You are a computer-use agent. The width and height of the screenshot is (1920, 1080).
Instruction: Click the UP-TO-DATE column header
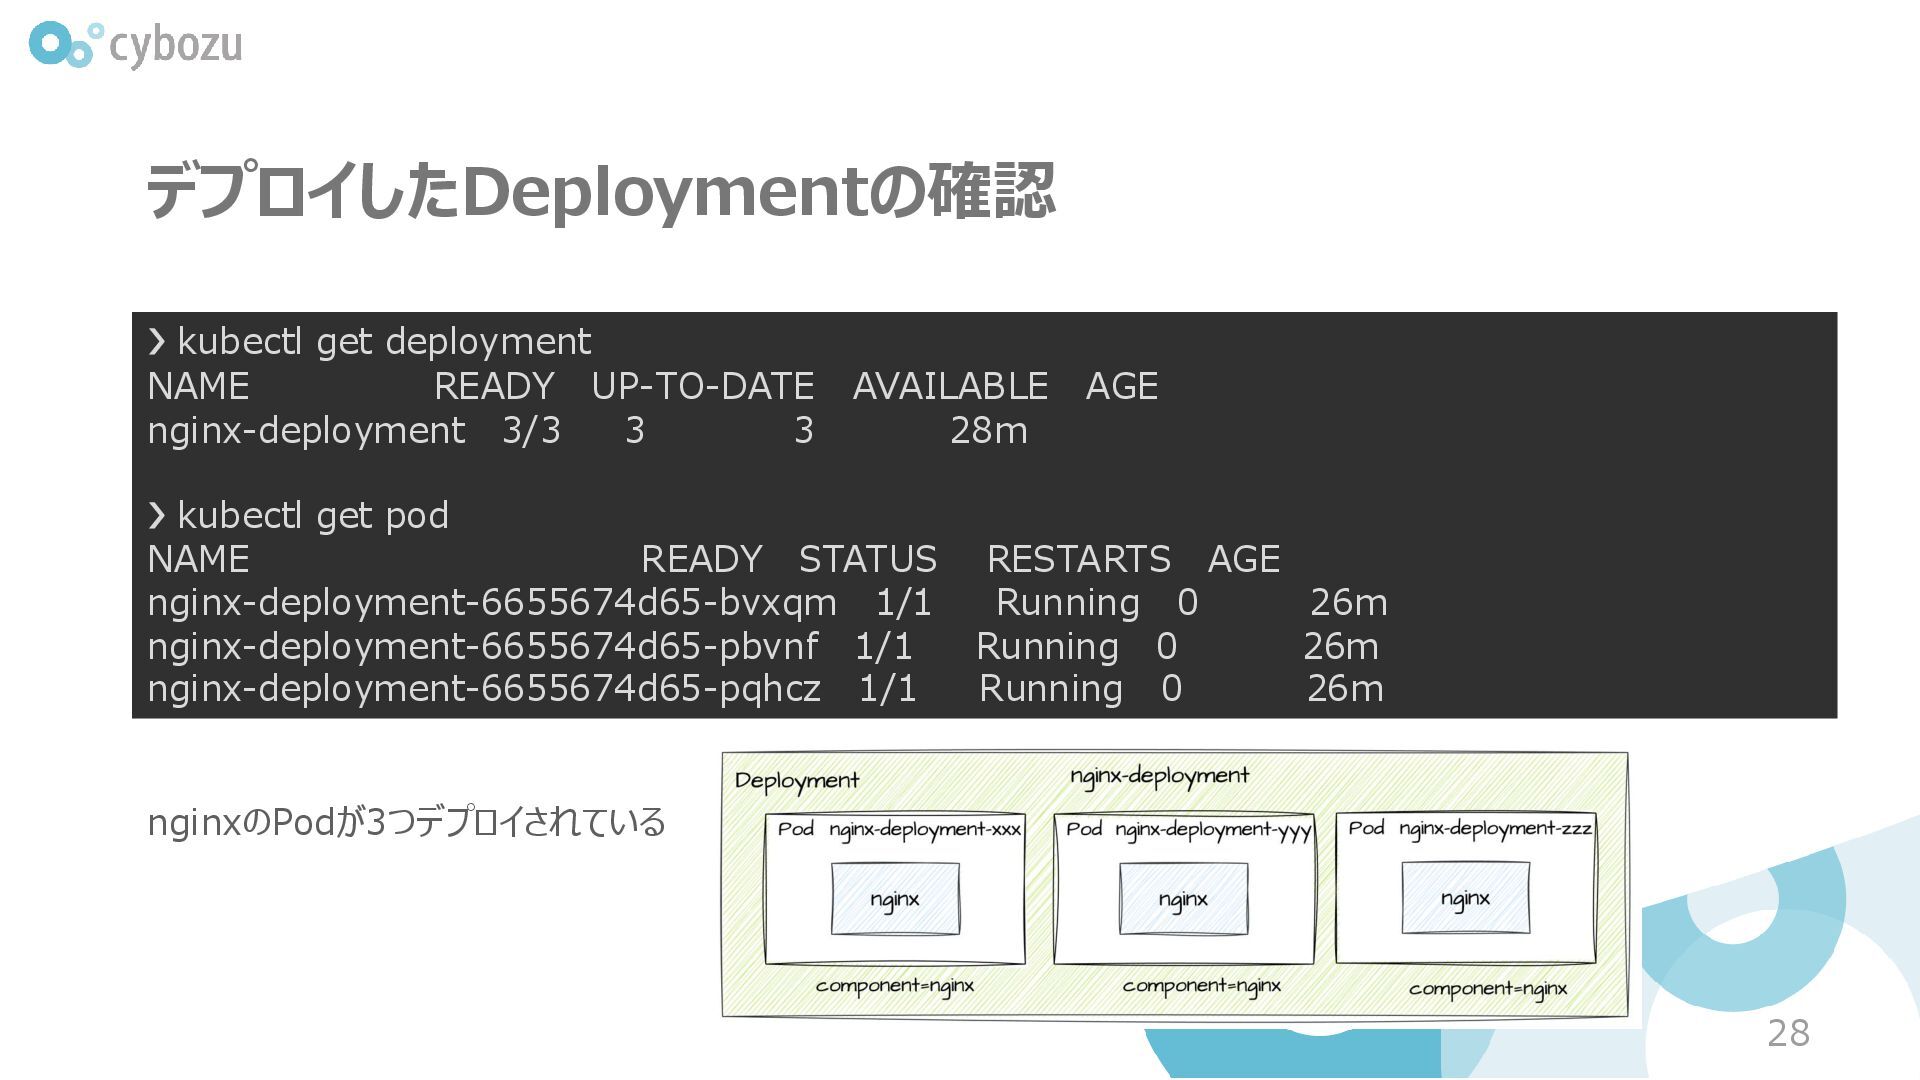tap(703, 386)
